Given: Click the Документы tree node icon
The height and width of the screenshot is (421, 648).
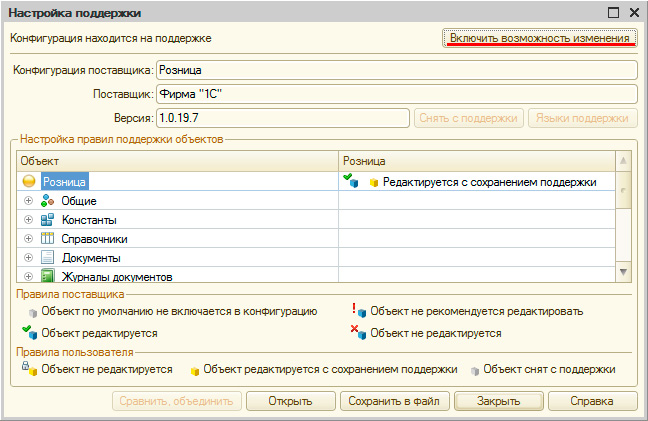Looking at the screenshot, I should 47,258.
